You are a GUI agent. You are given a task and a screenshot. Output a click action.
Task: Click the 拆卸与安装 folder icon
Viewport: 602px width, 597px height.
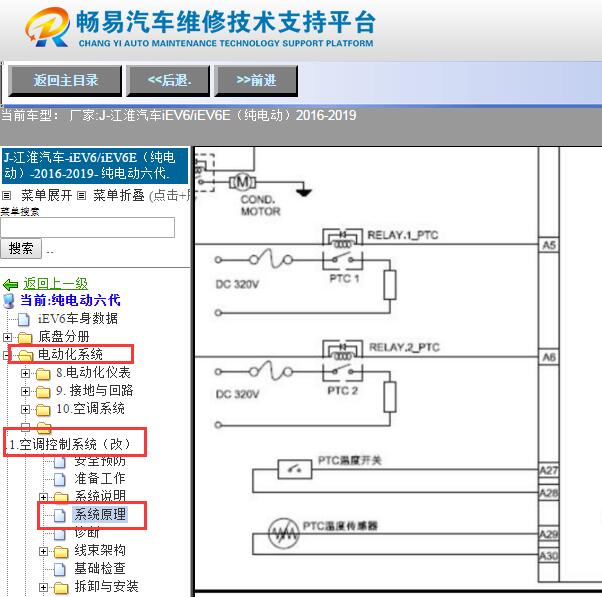[x=61, y=588]
